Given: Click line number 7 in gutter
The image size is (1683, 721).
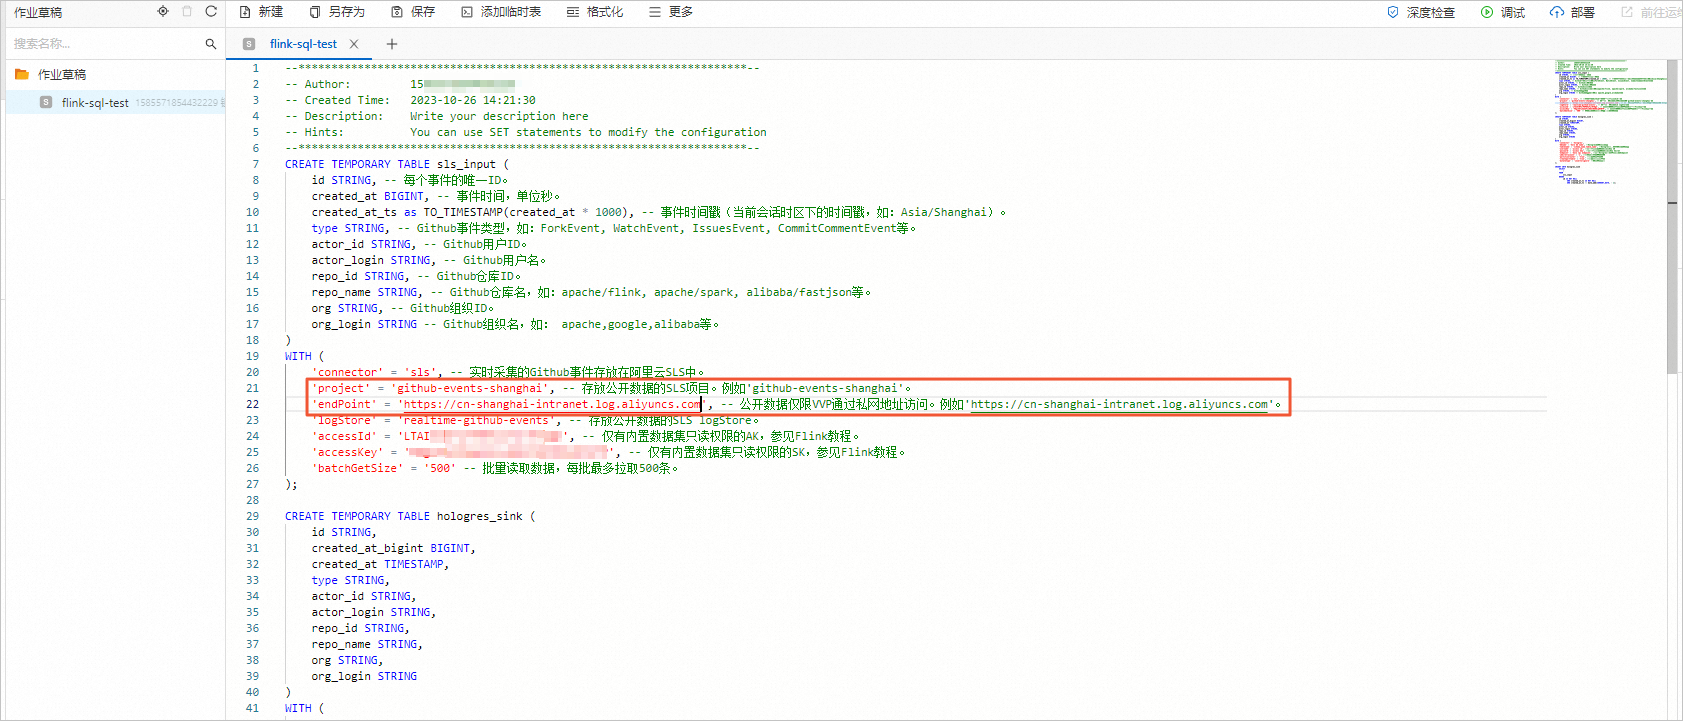Looking at the screenshot, I should 255,164.
